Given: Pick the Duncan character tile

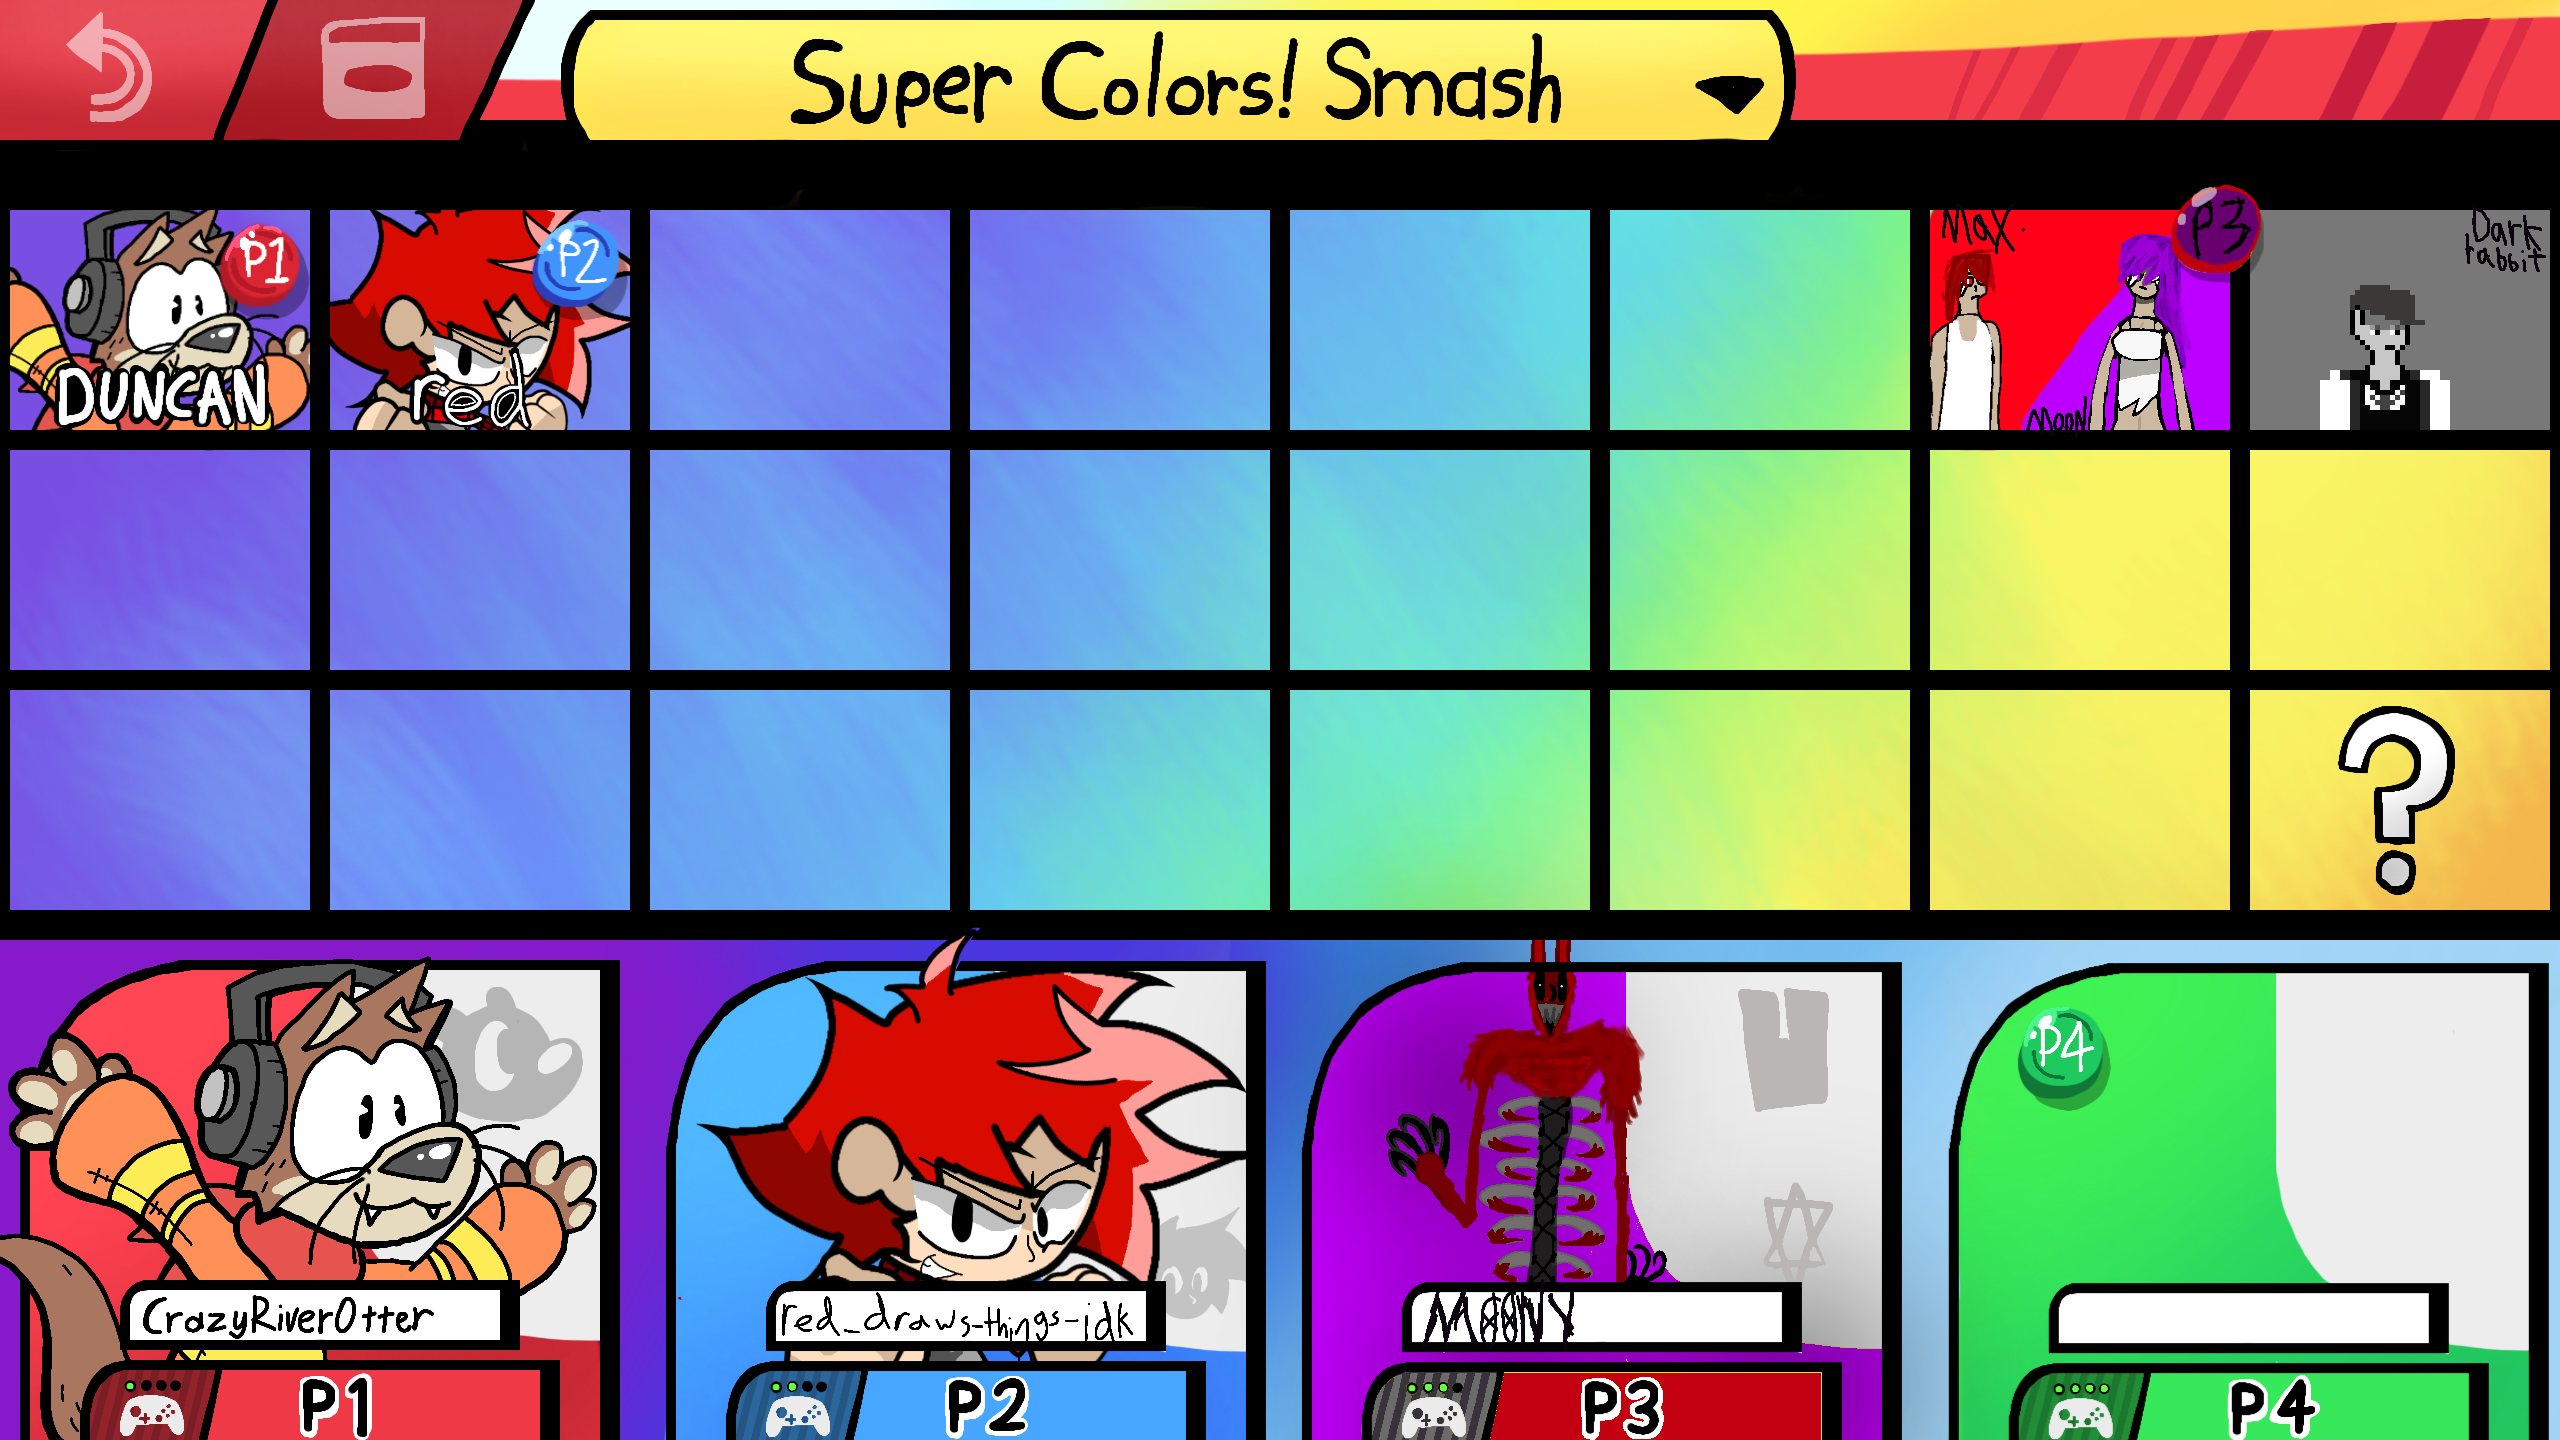Looking at the screenshot, I should coord(160,320).
